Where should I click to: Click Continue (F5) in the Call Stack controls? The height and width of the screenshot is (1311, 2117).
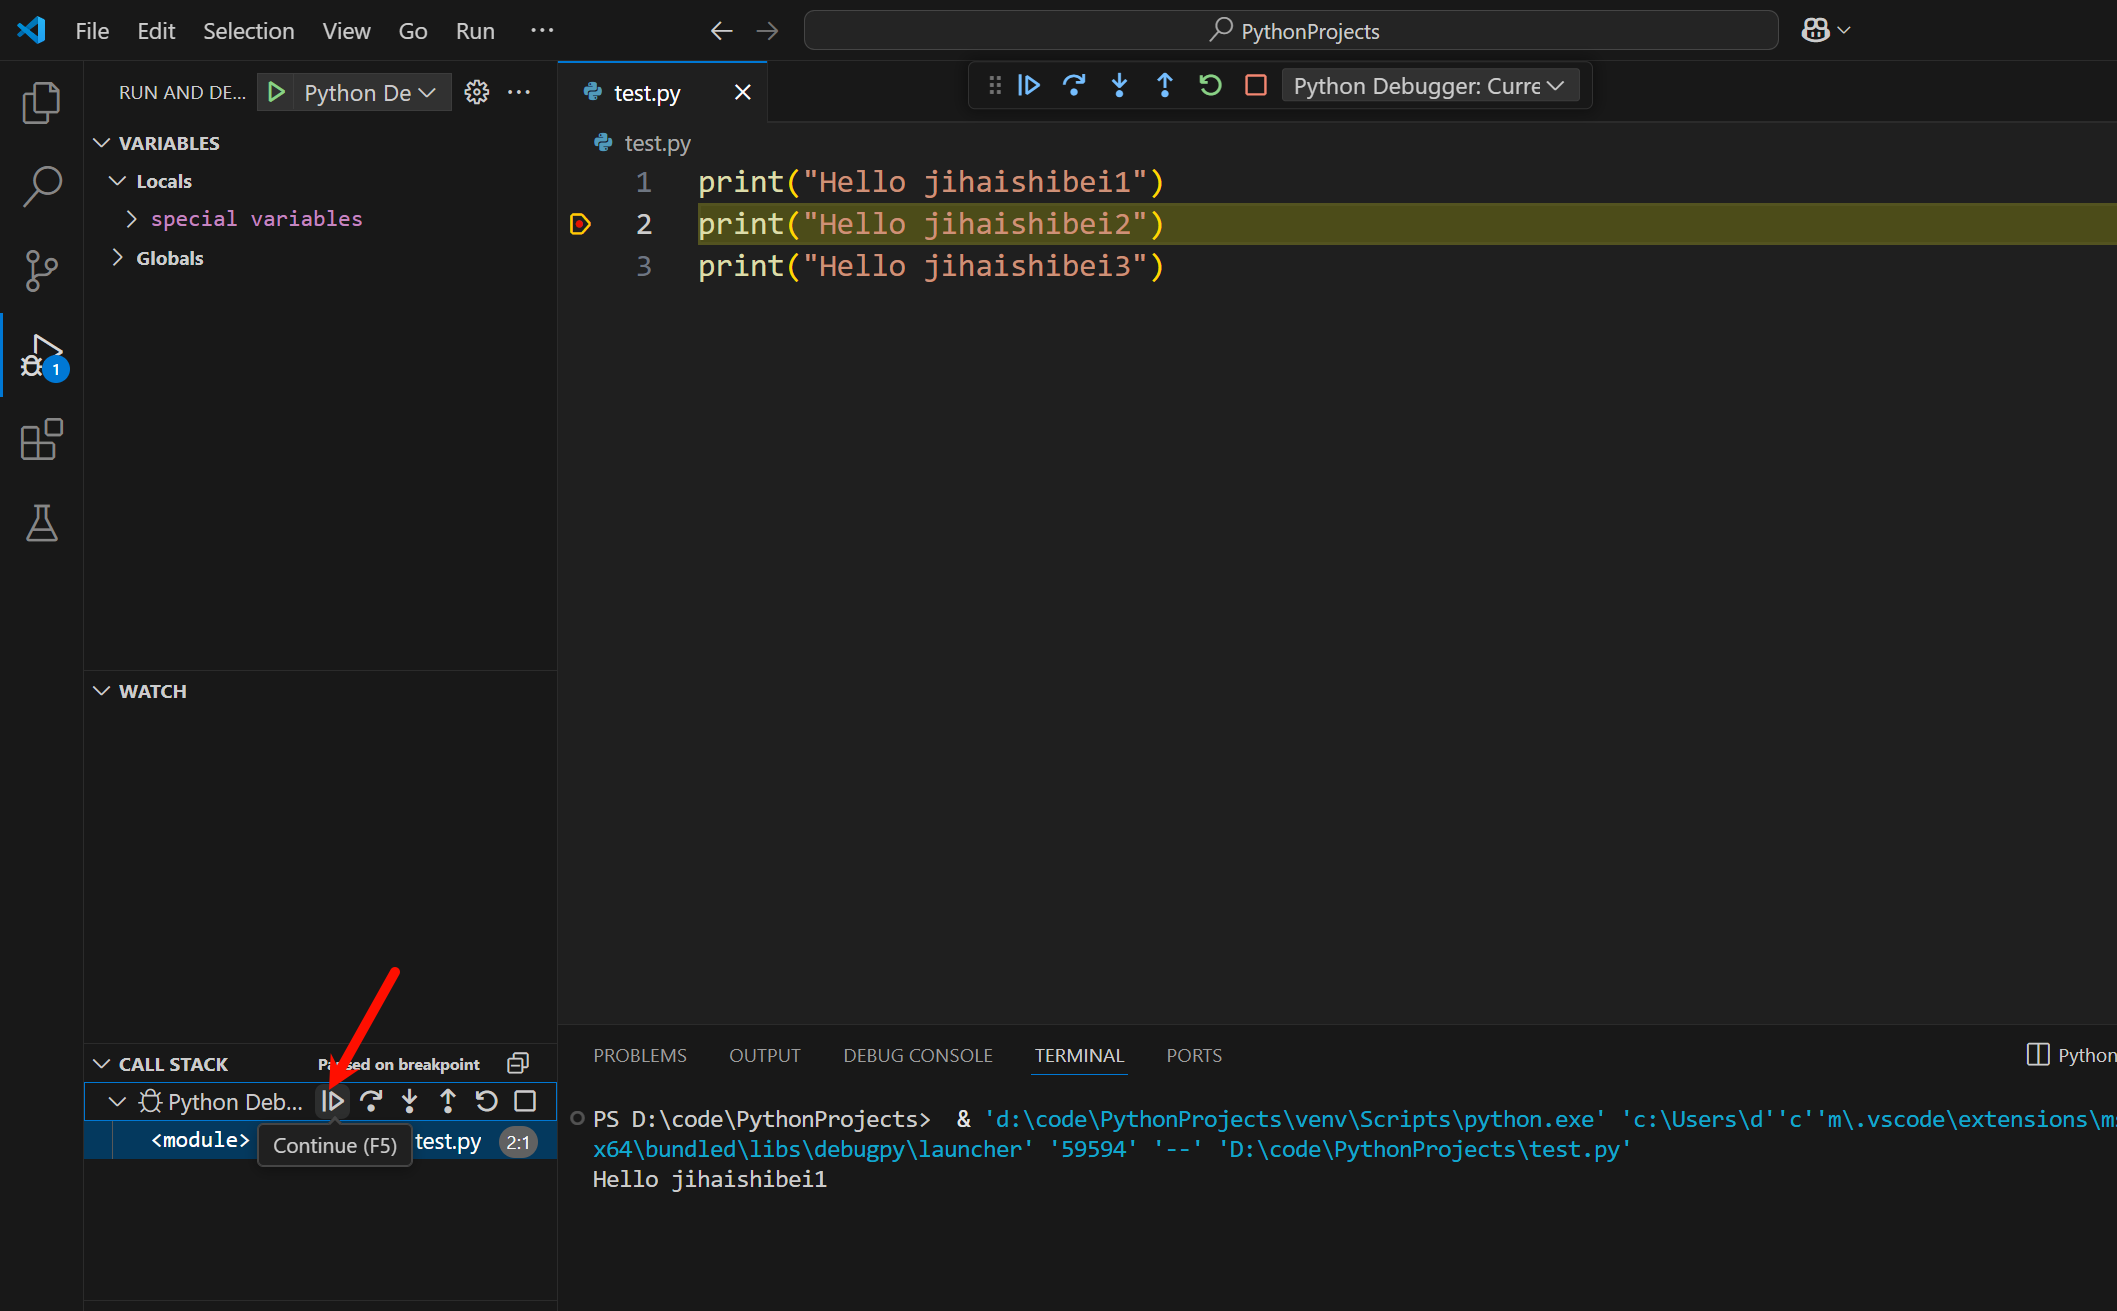[332, 1101]
